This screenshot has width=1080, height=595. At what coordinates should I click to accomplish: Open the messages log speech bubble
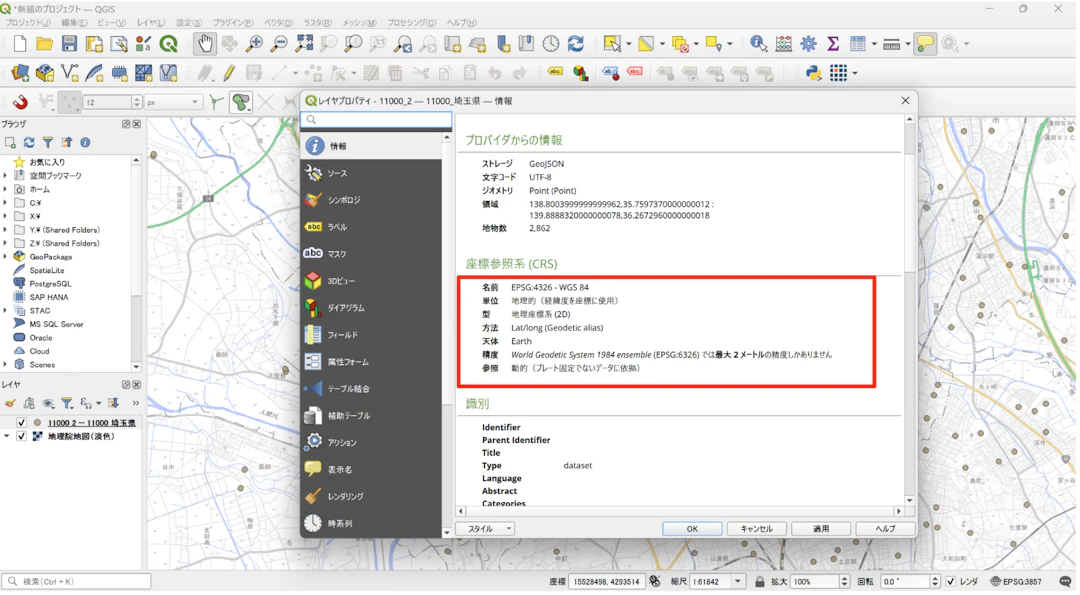(x=1066, y=582)
